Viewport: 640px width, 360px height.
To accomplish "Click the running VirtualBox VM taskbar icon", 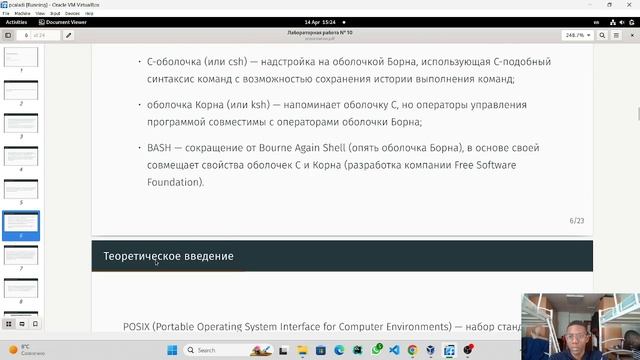I will click(449, 350).
